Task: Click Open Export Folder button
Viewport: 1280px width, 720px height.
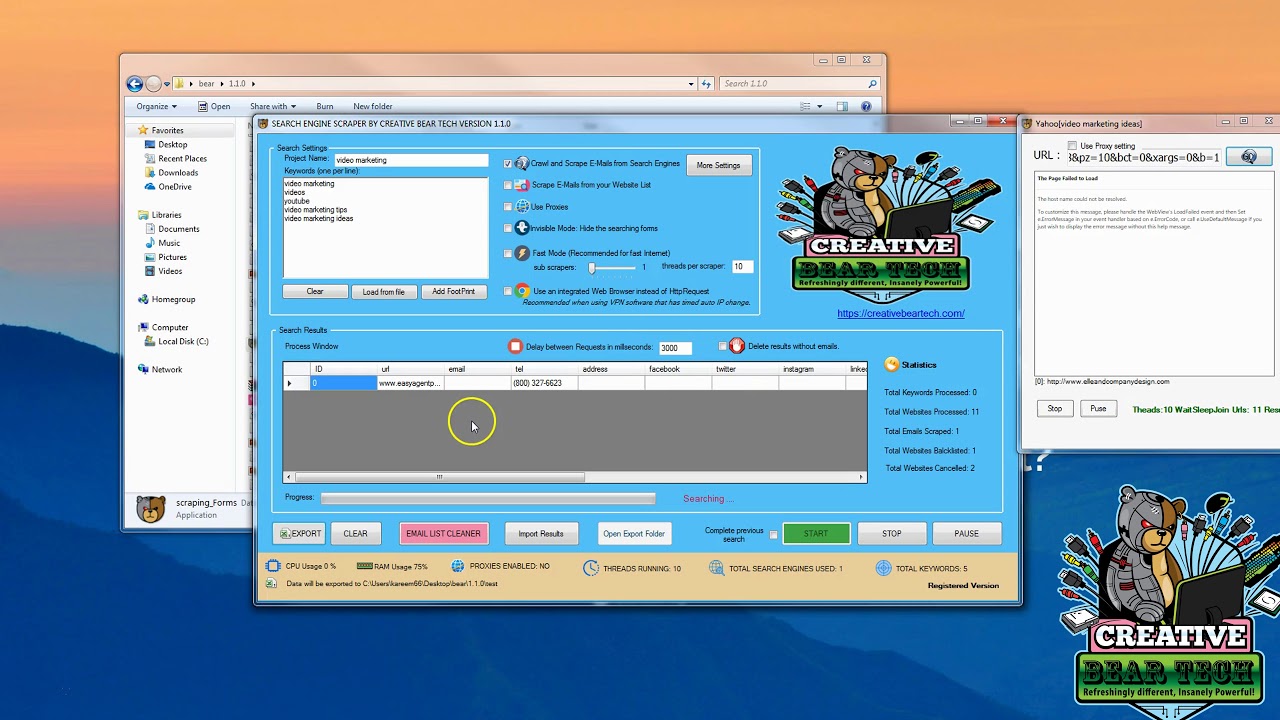Action: tap(634, 534)
